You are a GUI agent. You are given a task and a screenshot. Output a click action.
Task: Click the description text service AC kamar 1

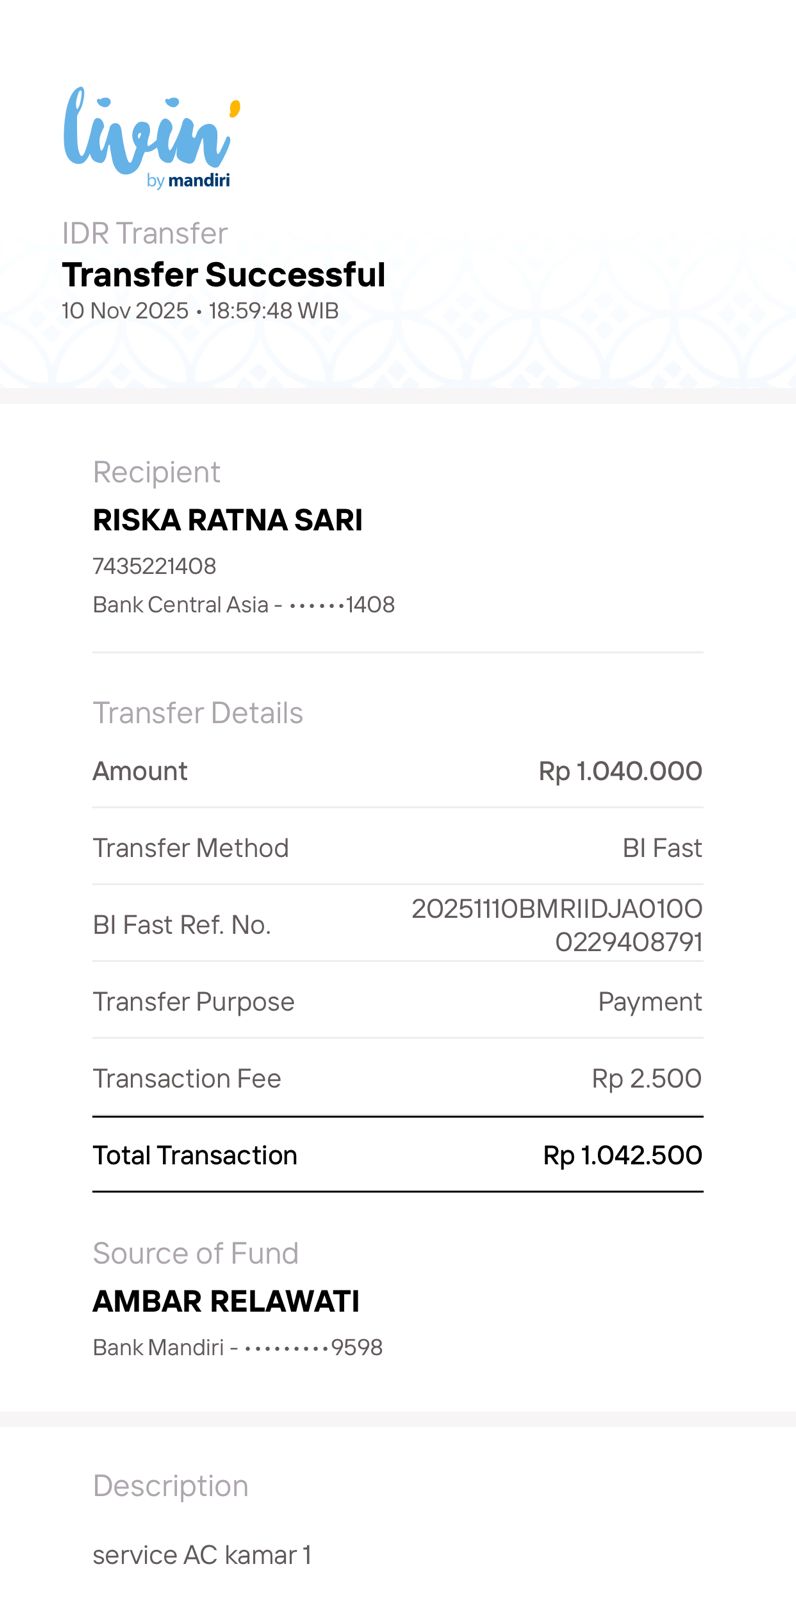202,1555
